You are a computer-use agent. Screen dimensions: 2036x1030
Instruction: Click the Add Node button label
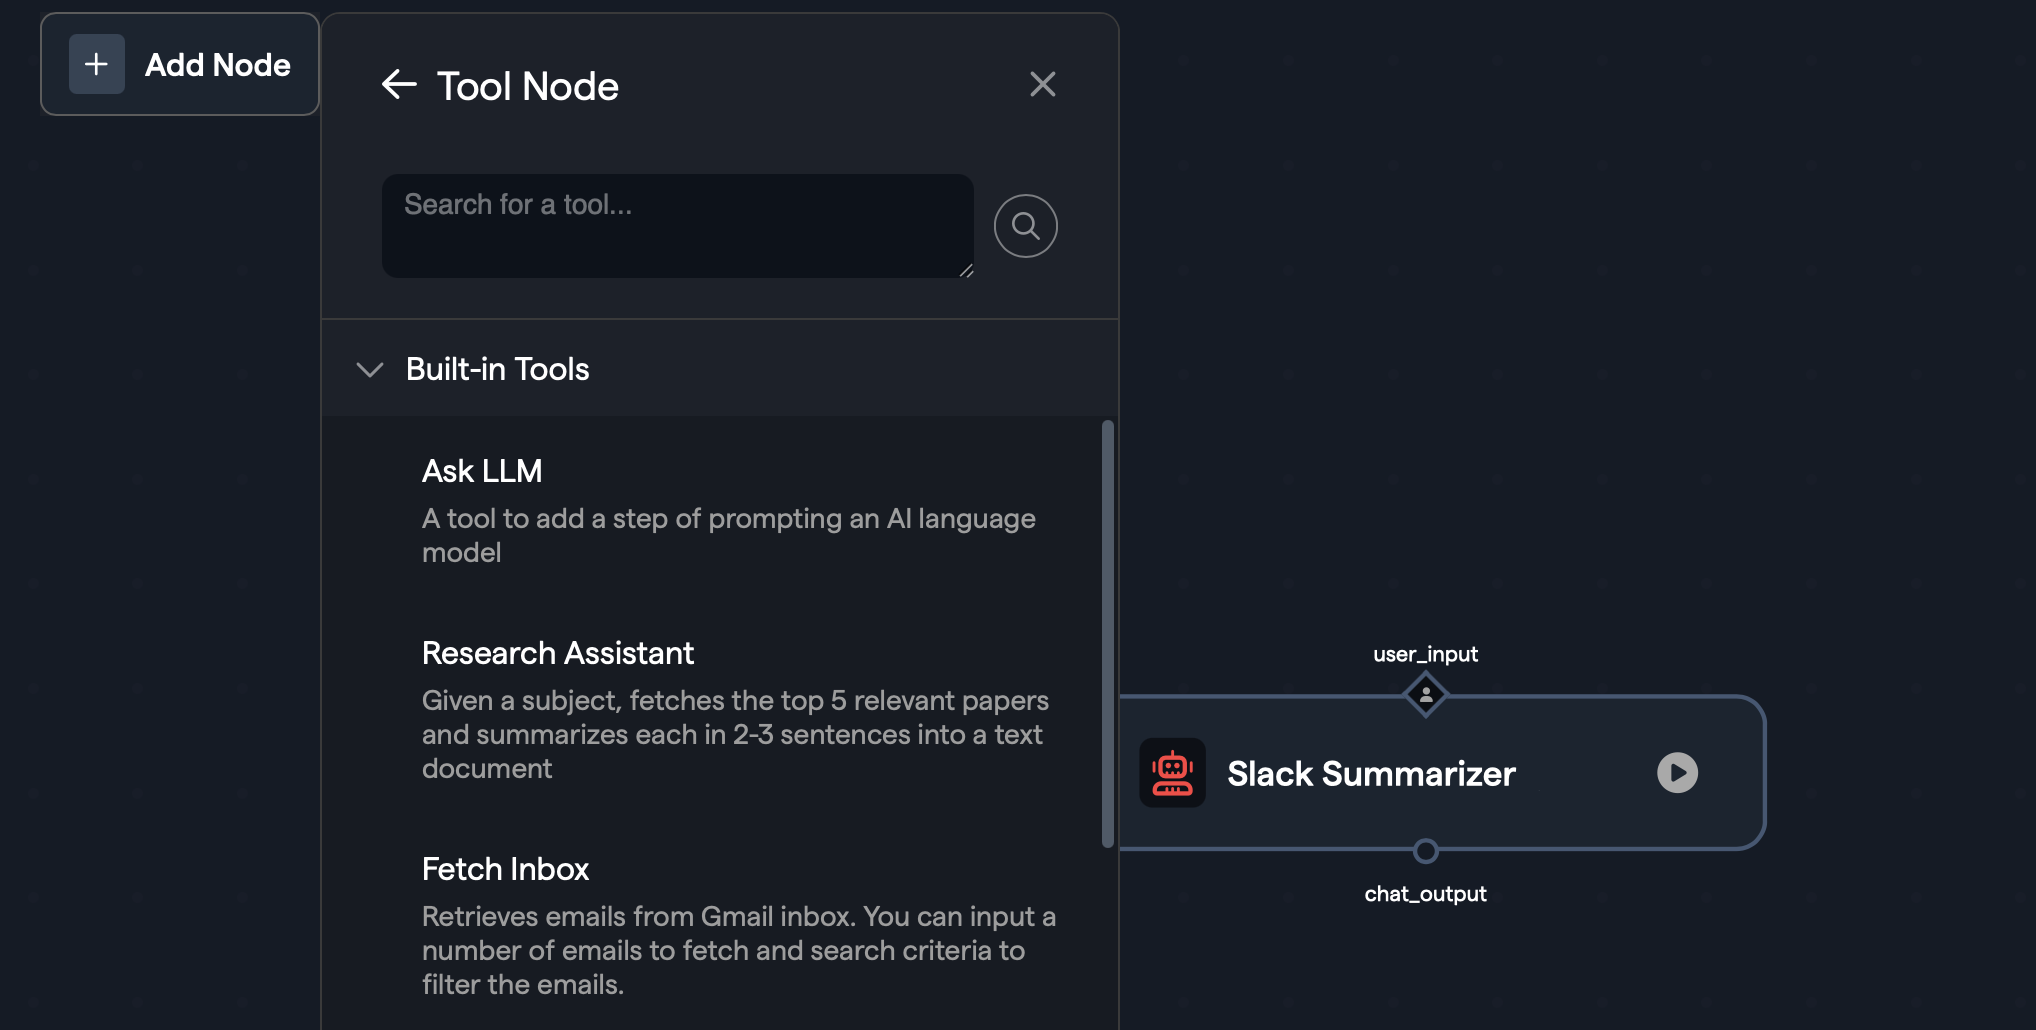pyautogui.click(x=218, y=65)
